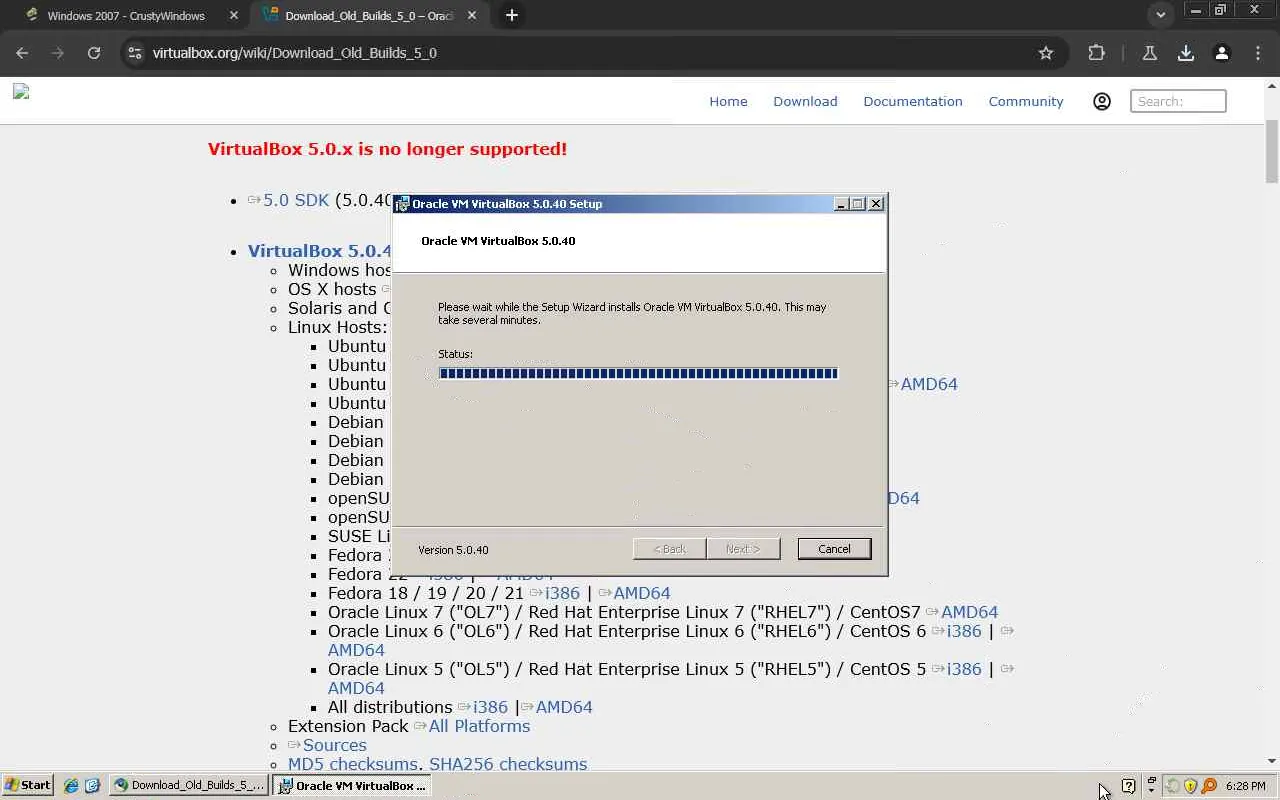The image size is (1280, 800).
Task: Launch Internet Explorer from quick launch
Action: (71, 786)
